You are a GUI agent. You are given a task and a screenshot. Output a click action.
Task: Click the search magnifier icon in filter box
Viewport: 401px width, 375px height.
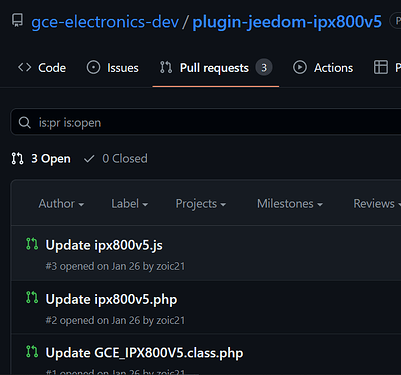[x=25, y=123]
